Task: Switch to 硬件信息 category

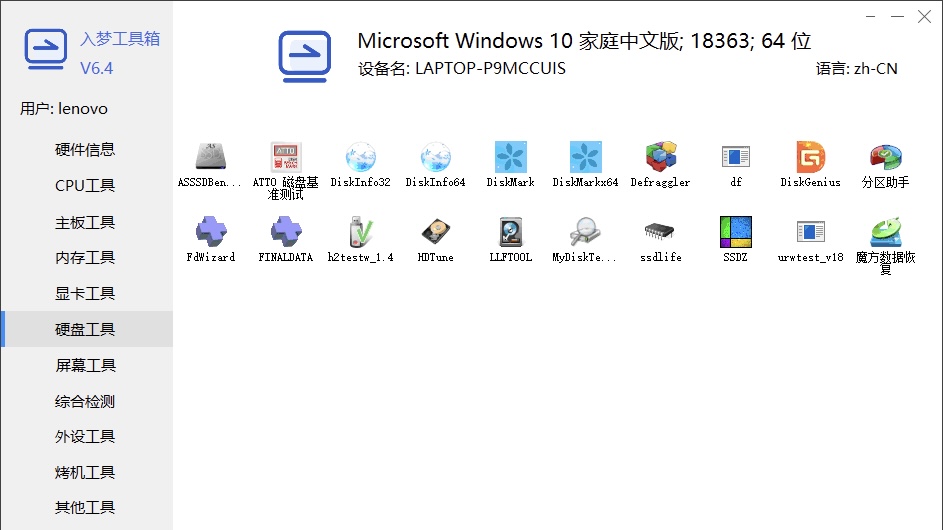Action: point(85,150)
